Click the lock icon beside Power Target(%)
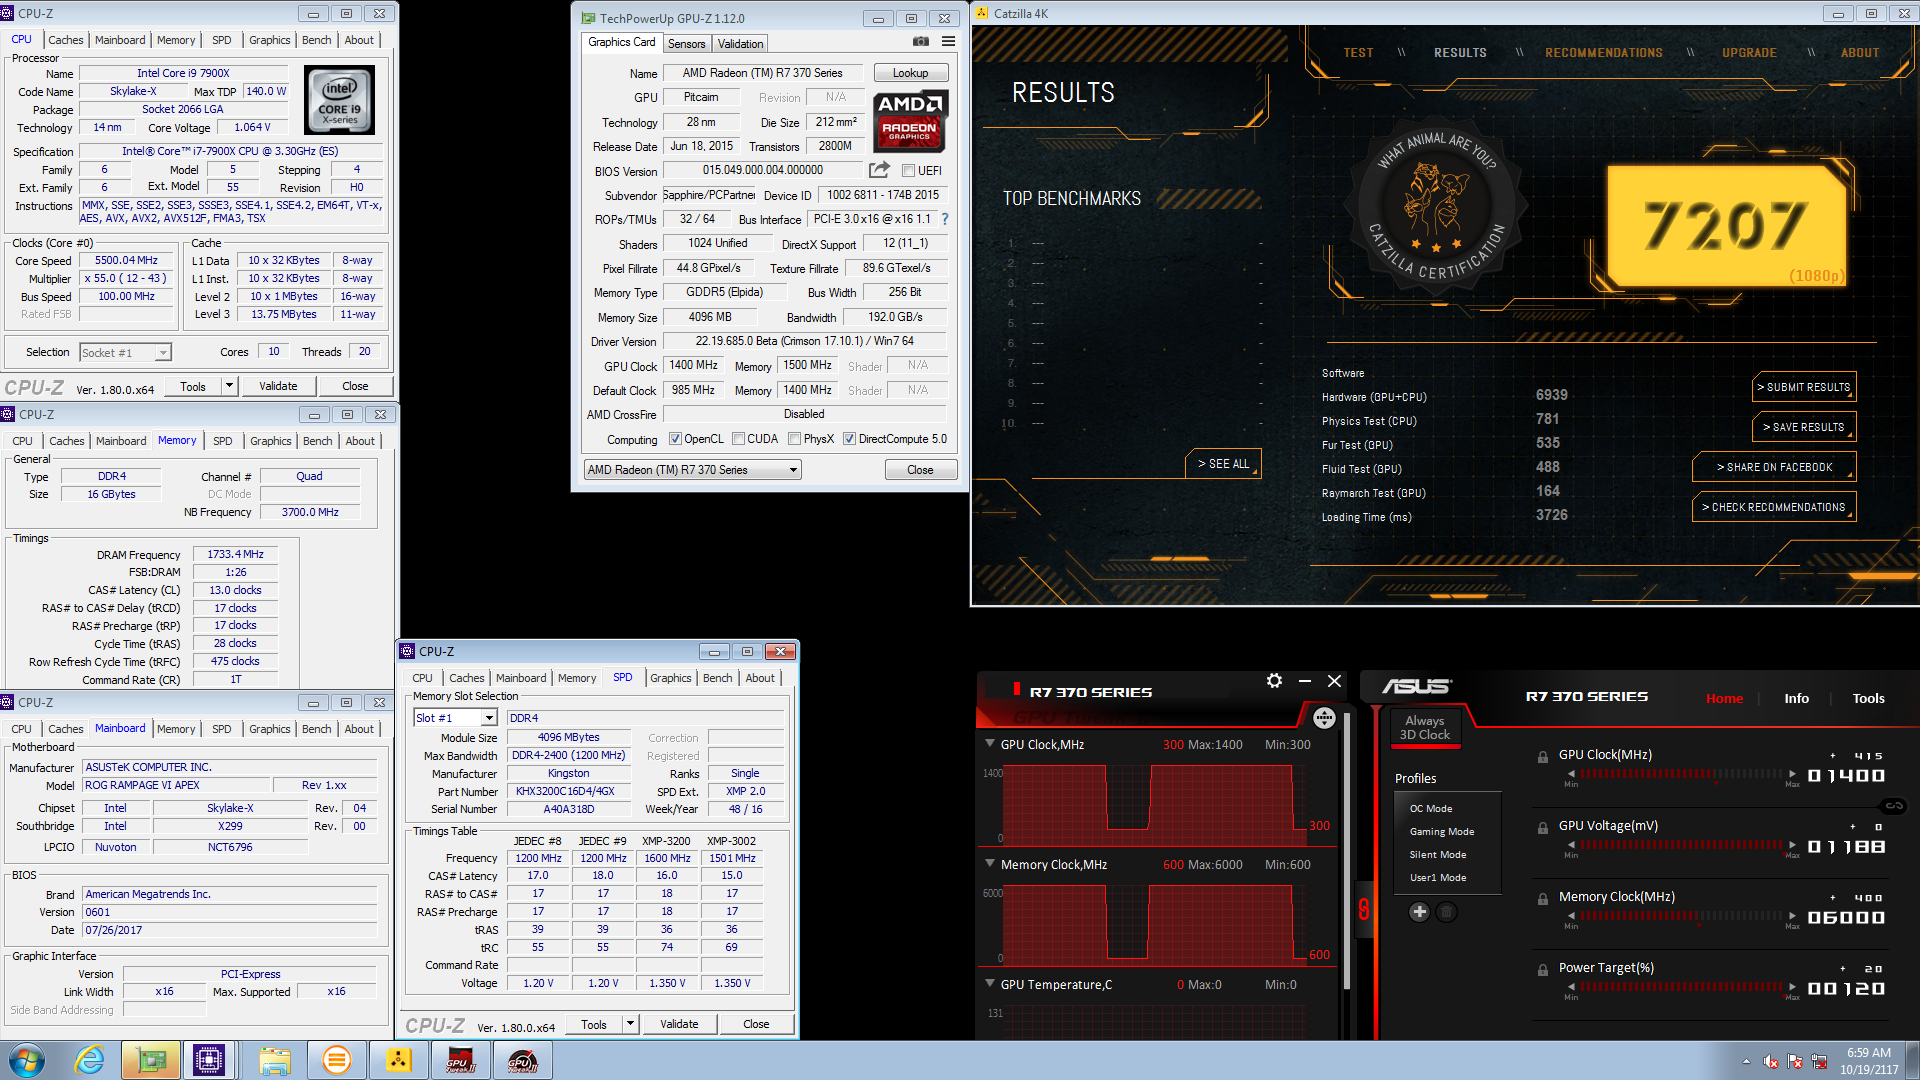Image resolution: width=1920 pixels, height=1080 pixels. tap(1543, 970)
